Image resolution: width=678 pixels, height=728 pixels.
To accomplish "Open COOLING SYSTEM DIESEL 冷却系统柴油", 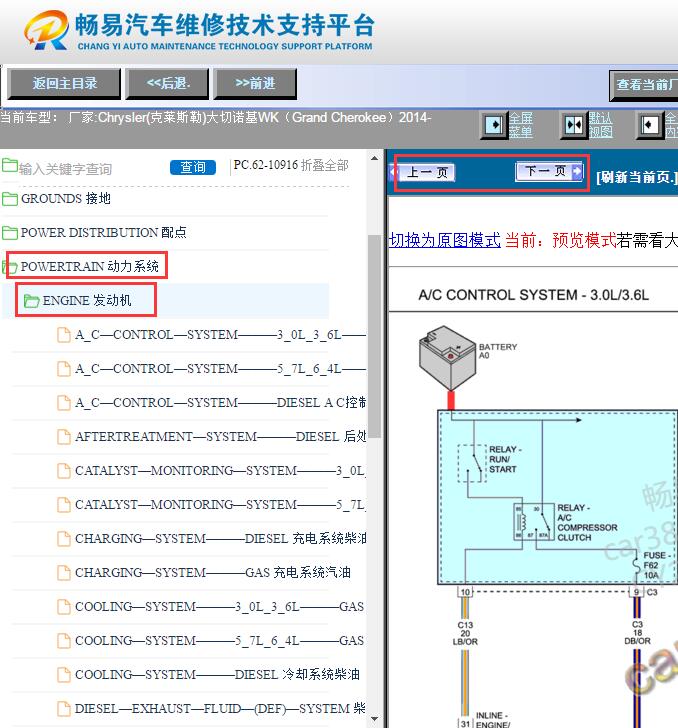I will pos(217,674).
